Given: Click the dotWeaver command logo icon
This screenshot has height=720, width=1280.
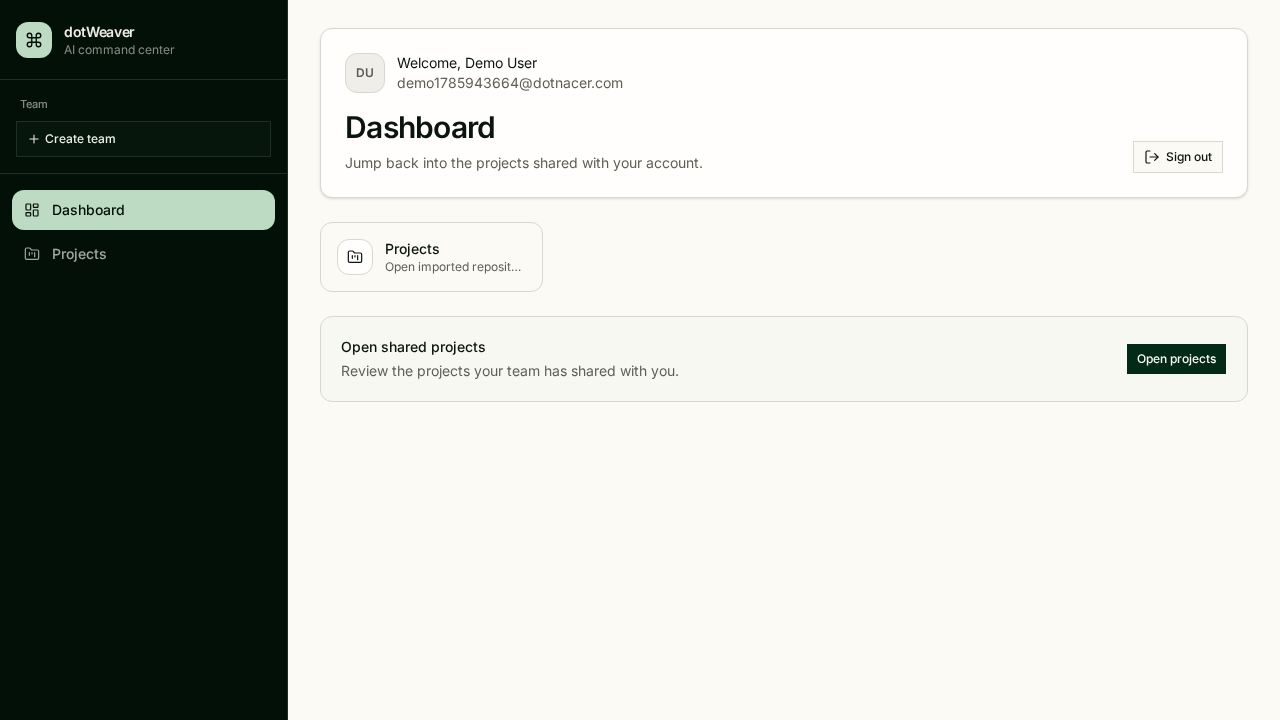Looking at the screenshot, I should pyautogui.click(x=34, y=40).
